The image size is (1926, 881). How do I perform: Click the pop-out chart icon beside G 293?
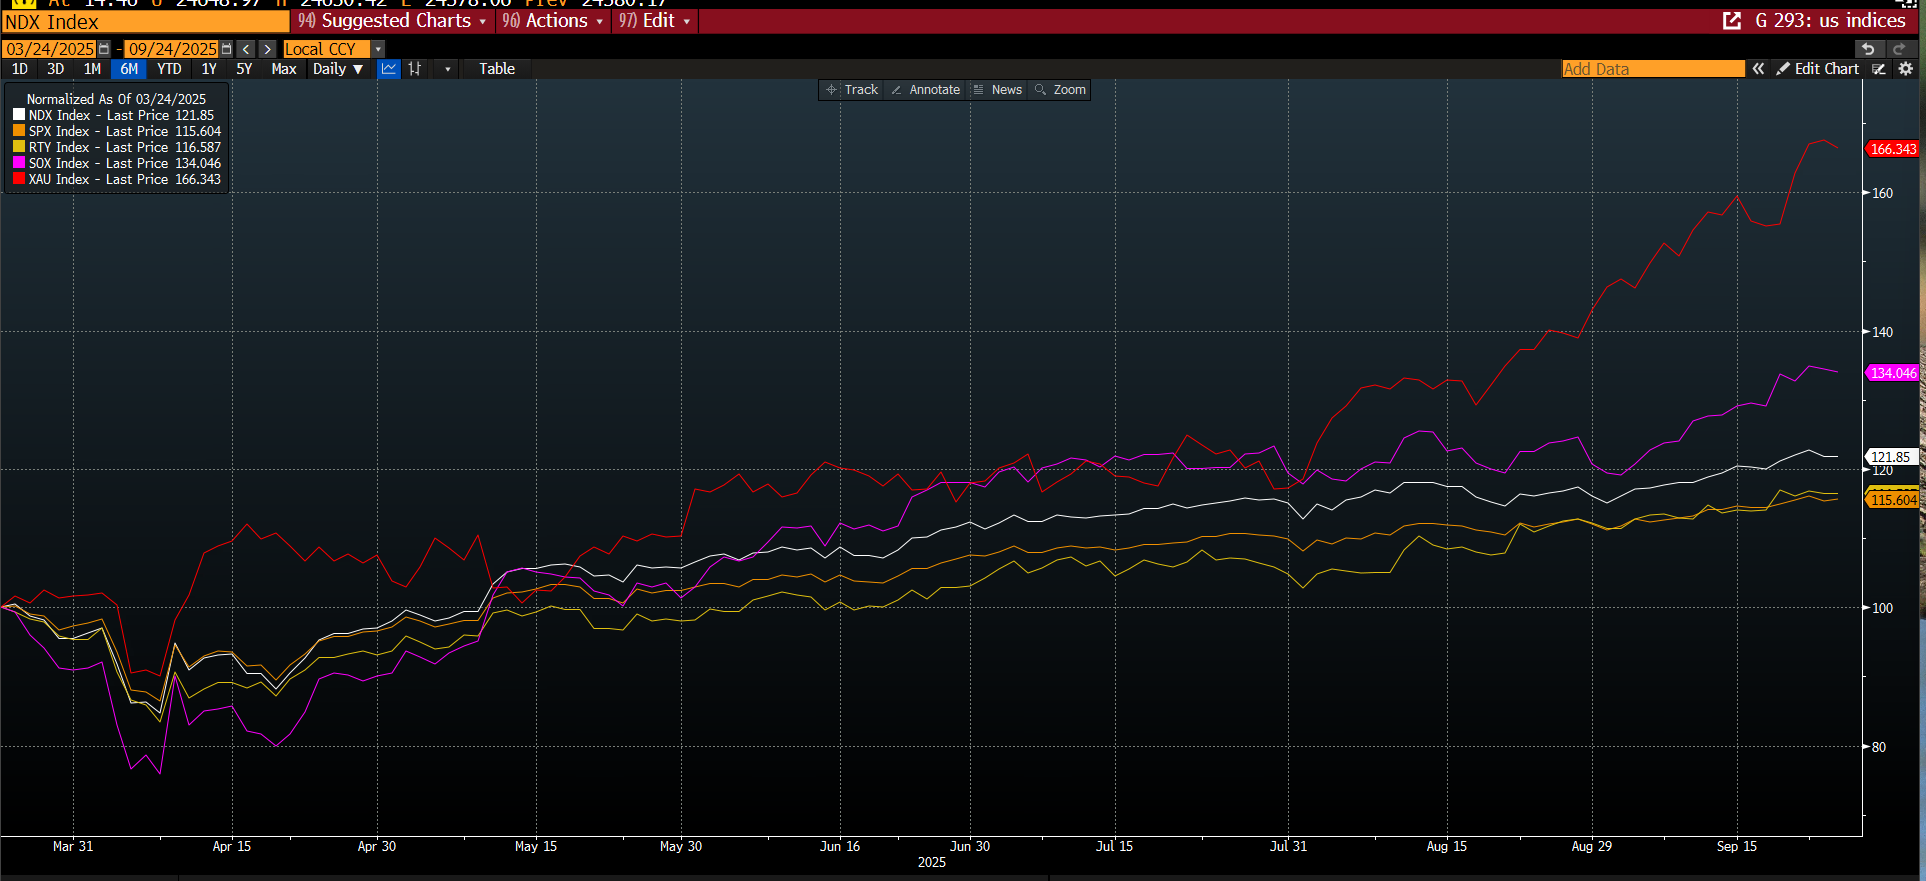pyautogui.click(x=1732, y=21)
